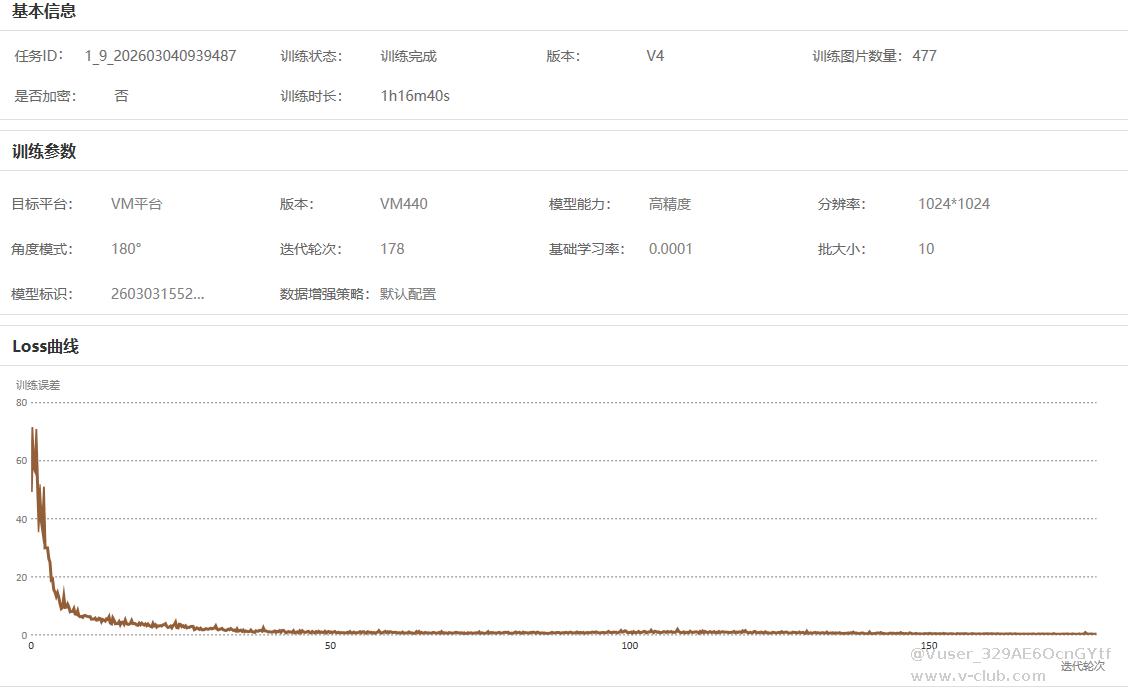Click the www.v-club.com watermark link
The image size is (1128, 697).
[977, 676]
